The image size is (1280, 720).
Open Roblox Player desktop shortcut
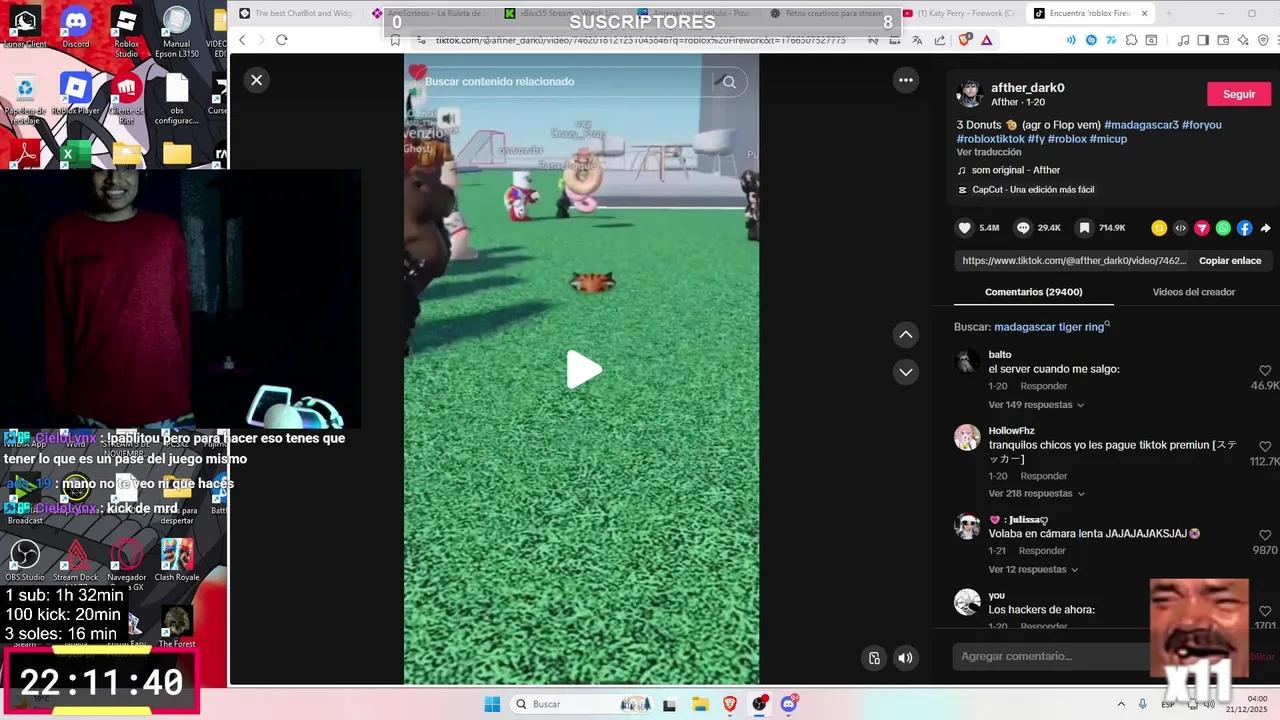coord(76,94)
